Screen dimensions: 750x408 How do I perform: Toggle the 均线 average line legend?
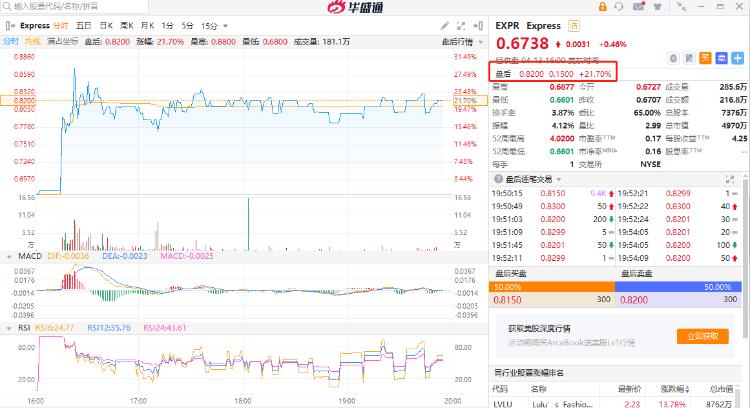33,42
